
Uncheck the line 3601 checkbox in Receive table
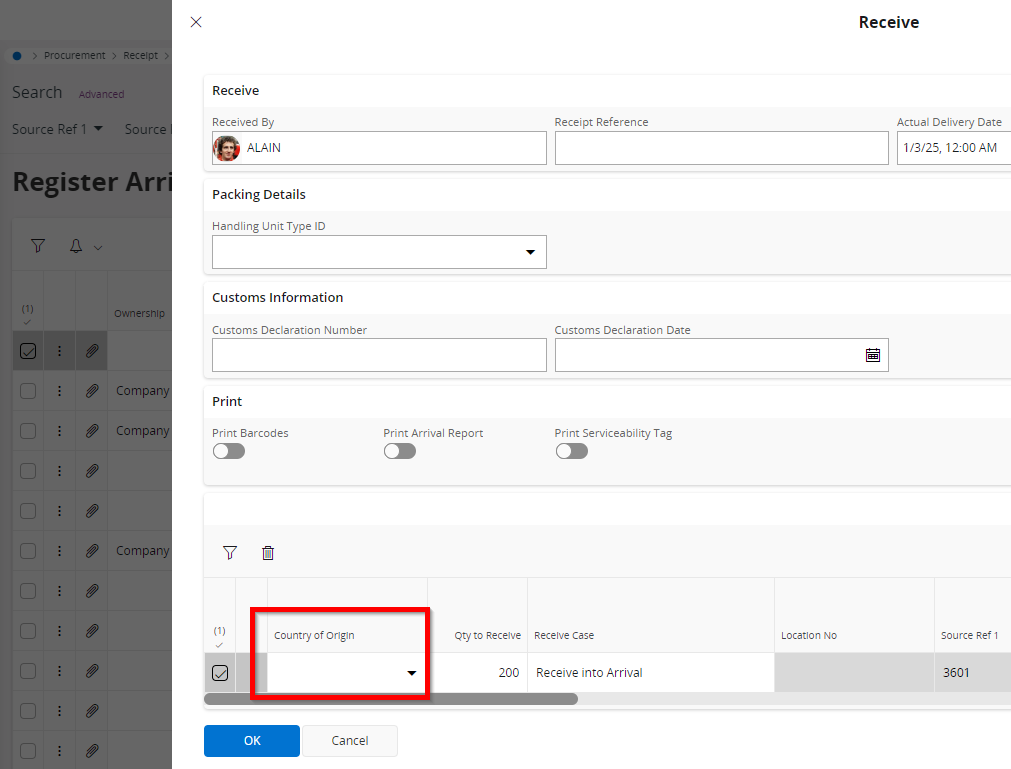(x=220, y=673)
